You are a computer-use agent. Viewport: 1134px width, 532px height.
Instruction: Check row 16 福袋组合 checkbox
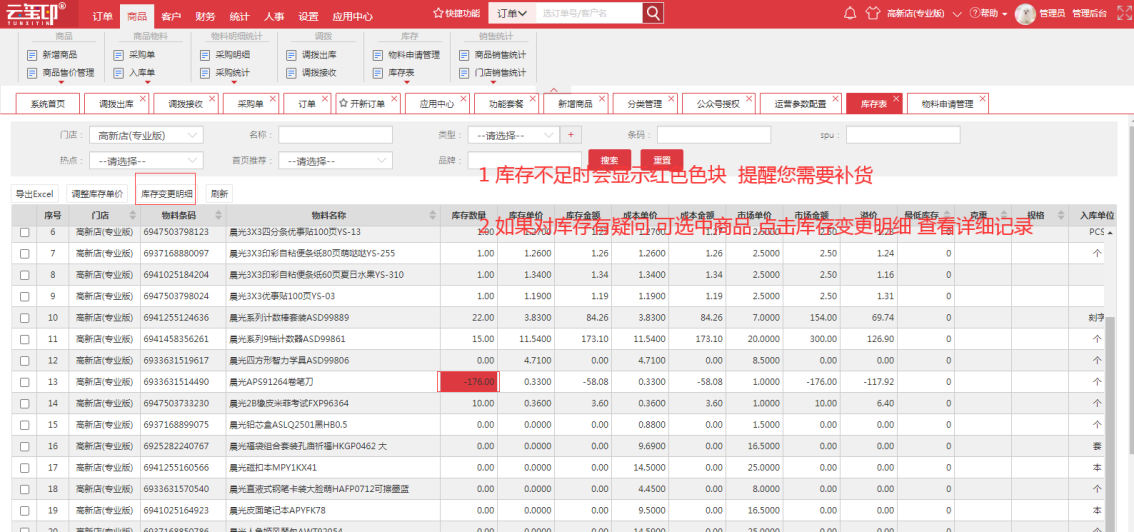pyautogui.click(x=25, y=447)
